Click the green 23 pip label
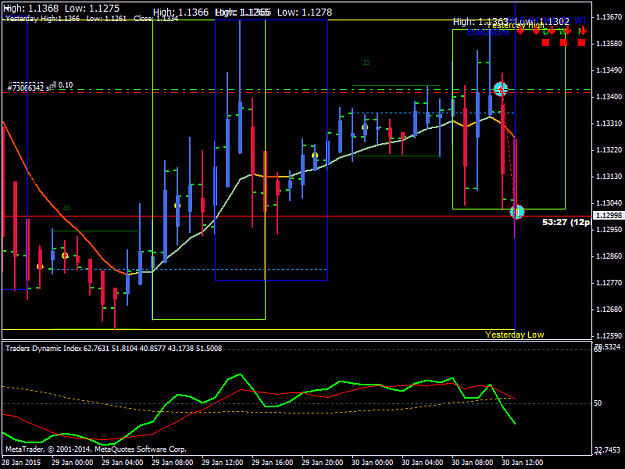Screen dimensions: 625x469 (x=366, y=63)
